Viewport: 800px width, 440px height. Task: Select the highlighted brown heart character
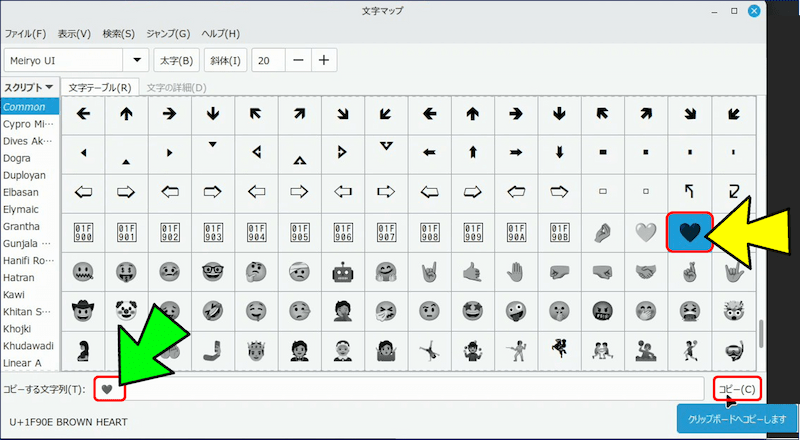coord(689,232)
